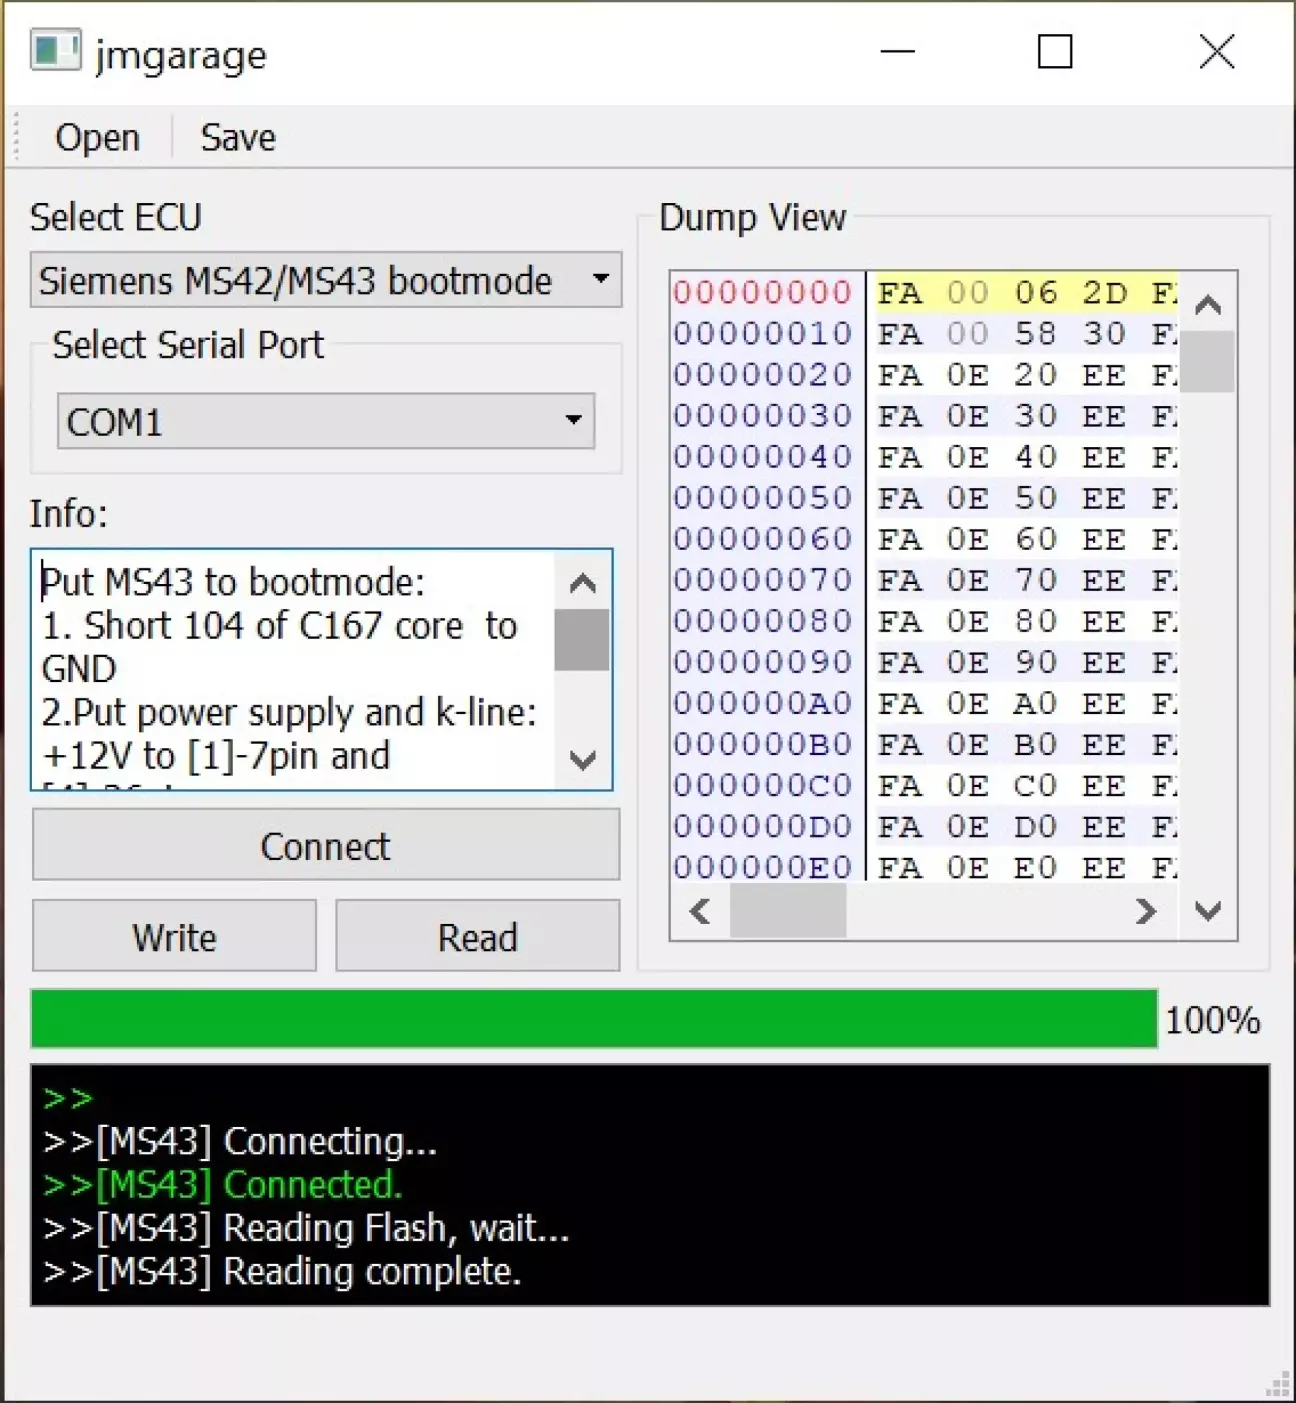Click window resize grip at bottom corner
The image size is (1296, 1403).
[1278, 1384]
